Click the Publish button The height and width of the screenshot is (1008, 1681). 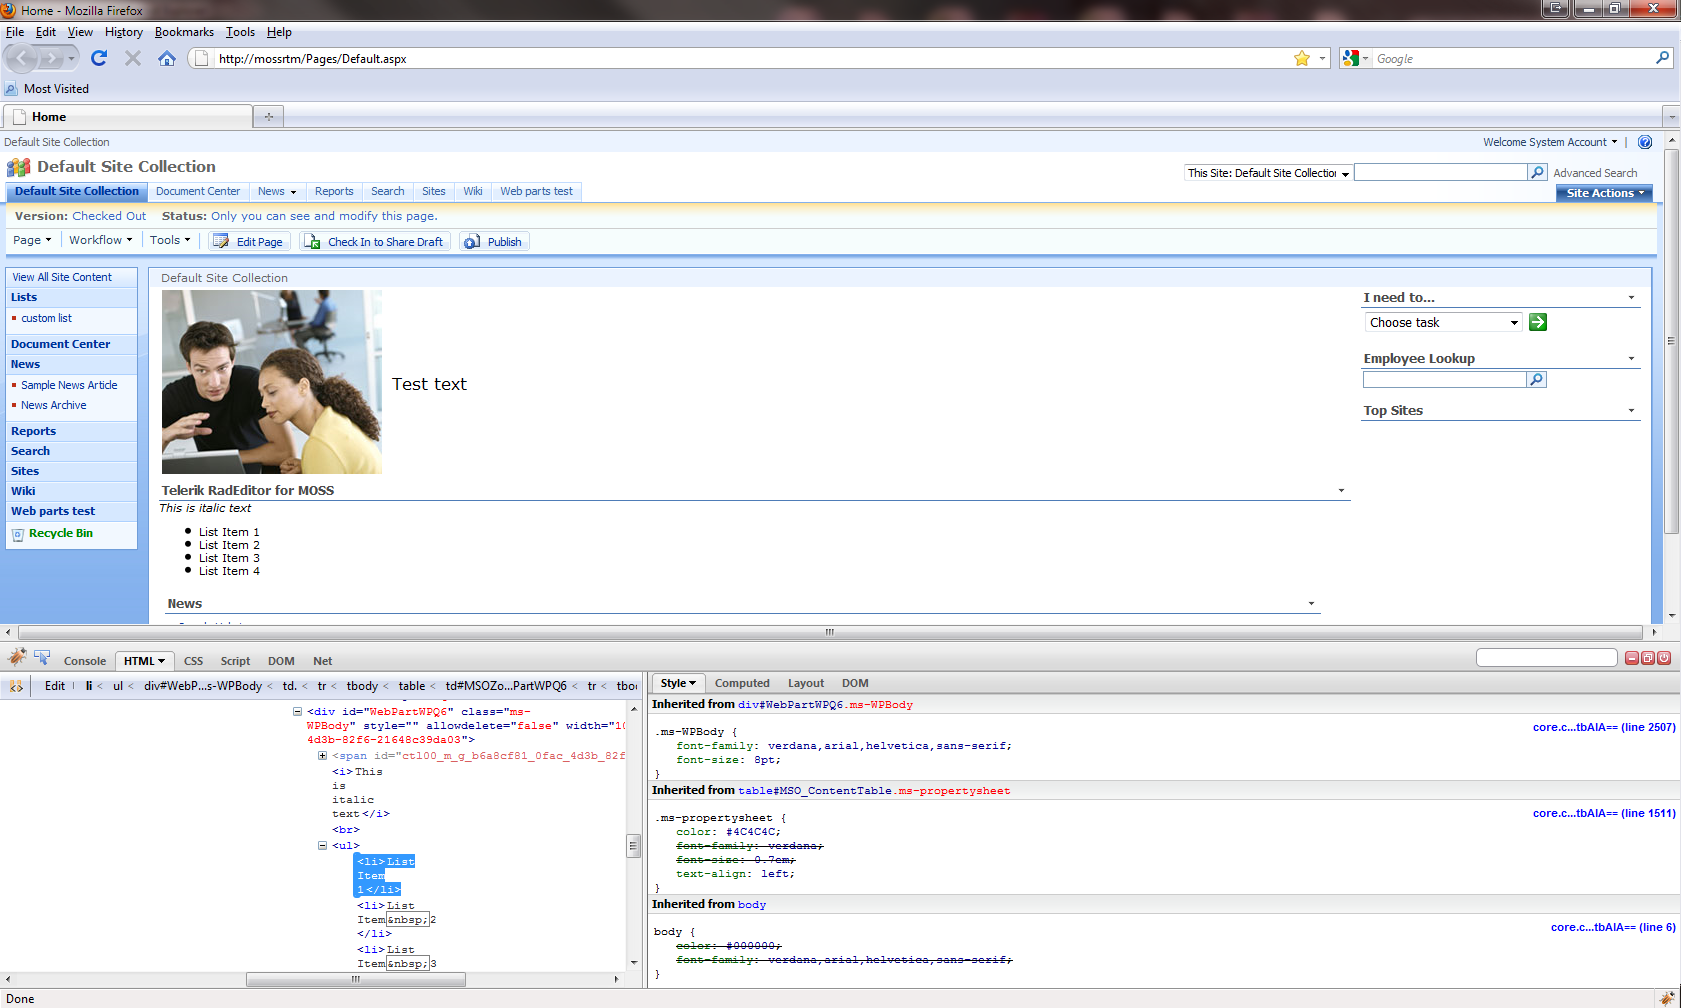(x=494, y=241)
